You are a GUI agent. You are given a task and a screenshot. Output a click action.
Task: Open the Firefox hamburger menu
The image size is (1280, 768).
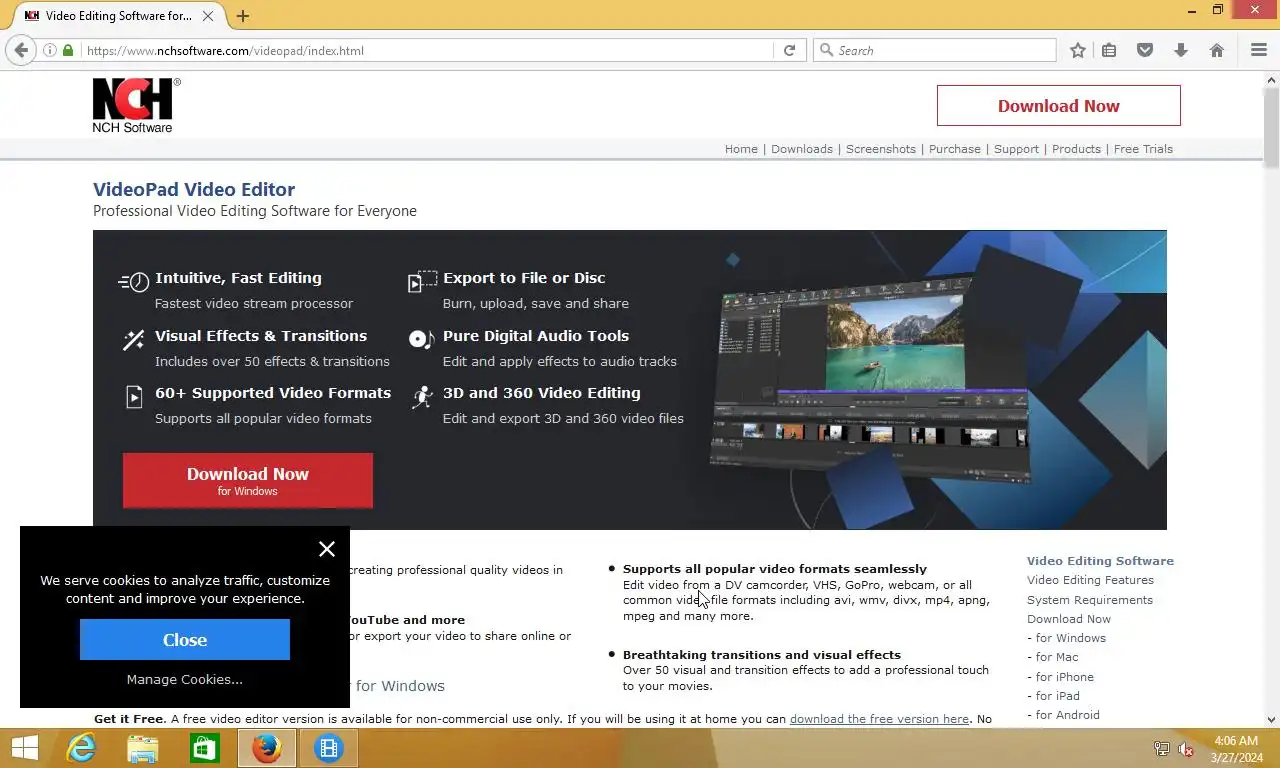pyautogui.click(x=1259, y=50)
